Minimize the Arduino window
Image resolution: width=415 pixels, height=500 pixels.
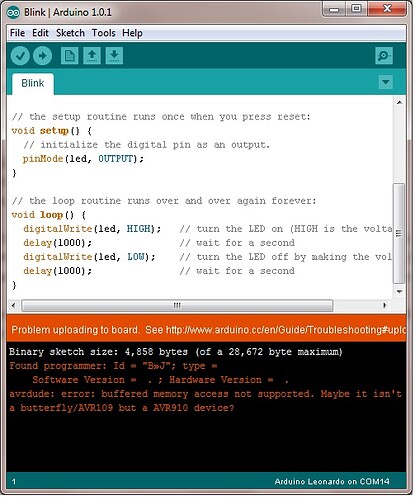[x=334, y=9]
